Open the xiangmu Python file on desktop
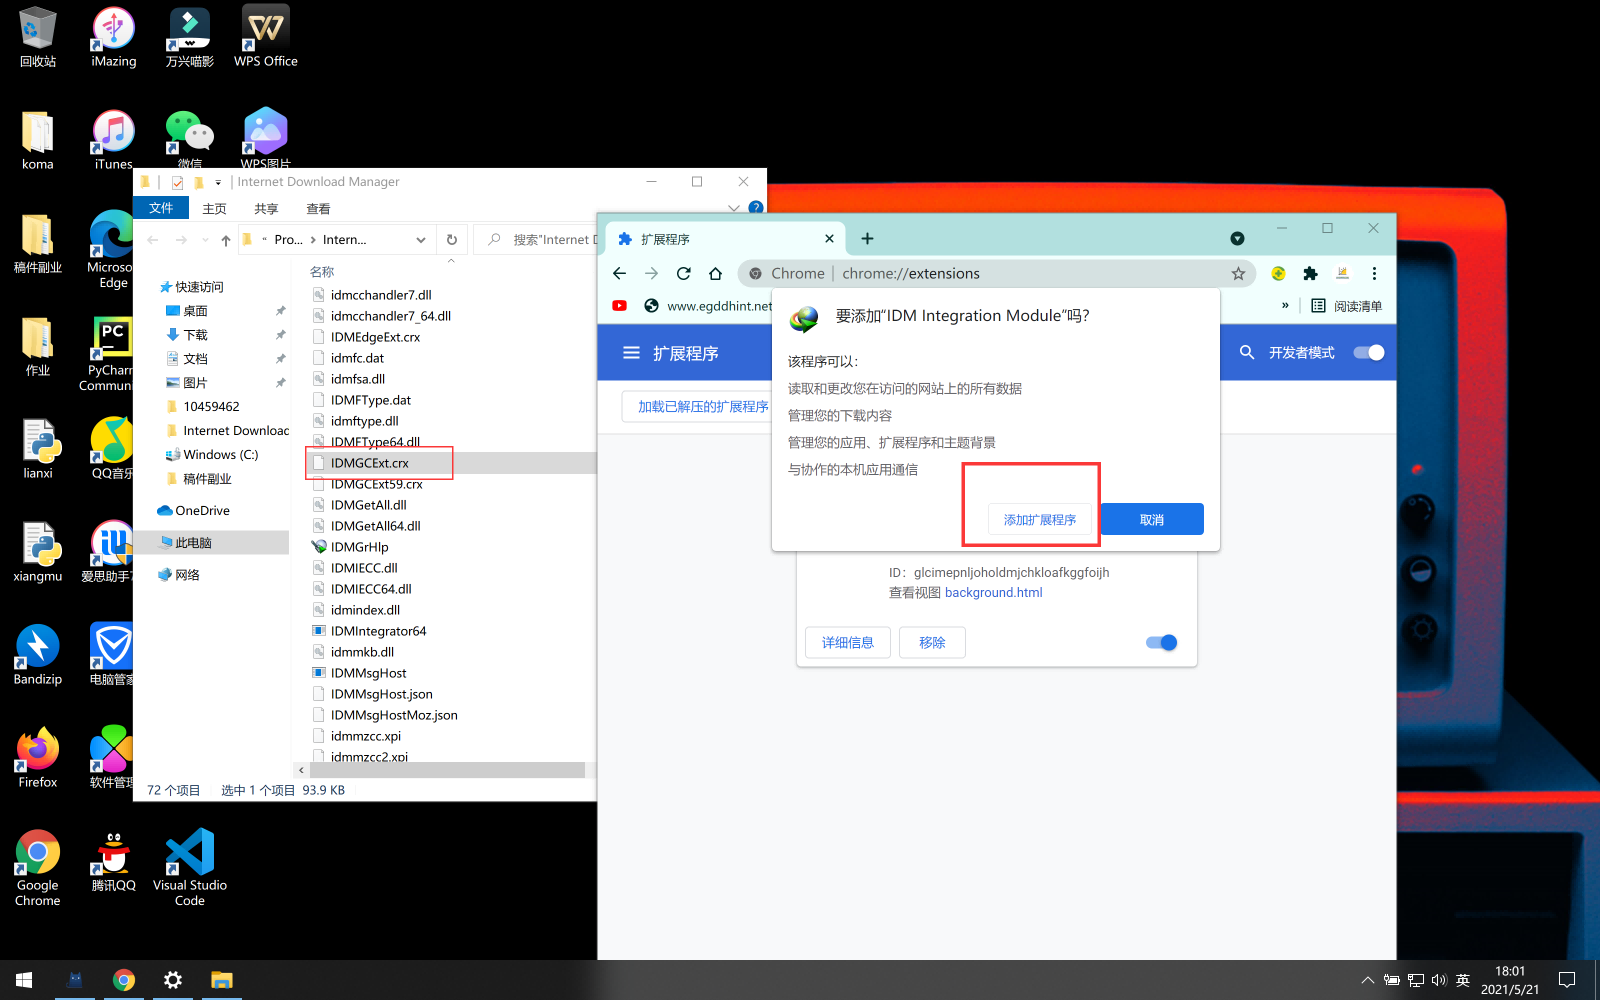 tap(38, 553)
